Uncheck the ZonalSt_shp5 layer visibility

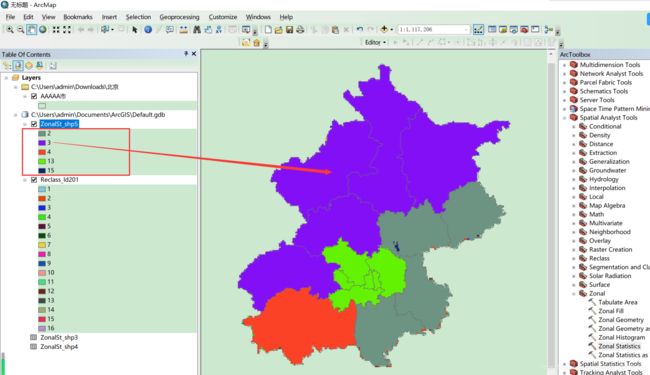[34, 124]
